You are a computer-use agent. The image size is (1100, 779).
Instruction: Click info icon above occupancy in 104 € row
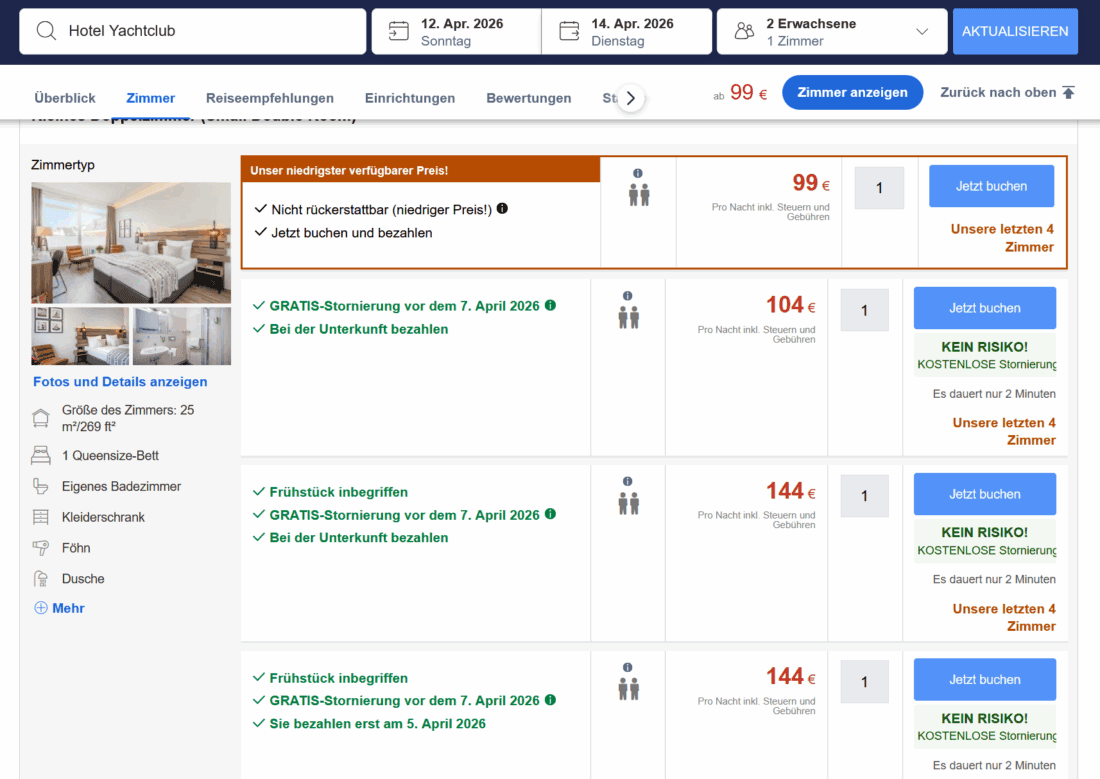coord(627,296)
